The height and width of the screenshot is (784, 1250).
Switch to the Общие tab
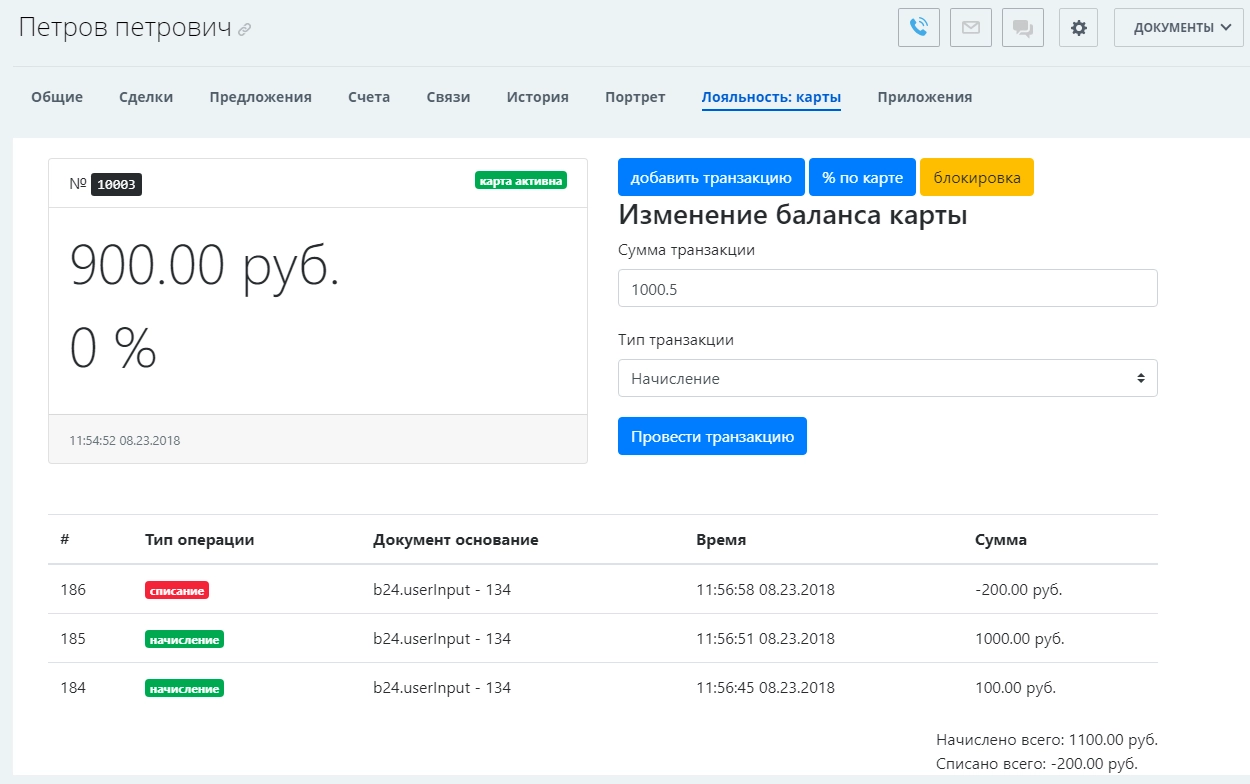[57, 97]
